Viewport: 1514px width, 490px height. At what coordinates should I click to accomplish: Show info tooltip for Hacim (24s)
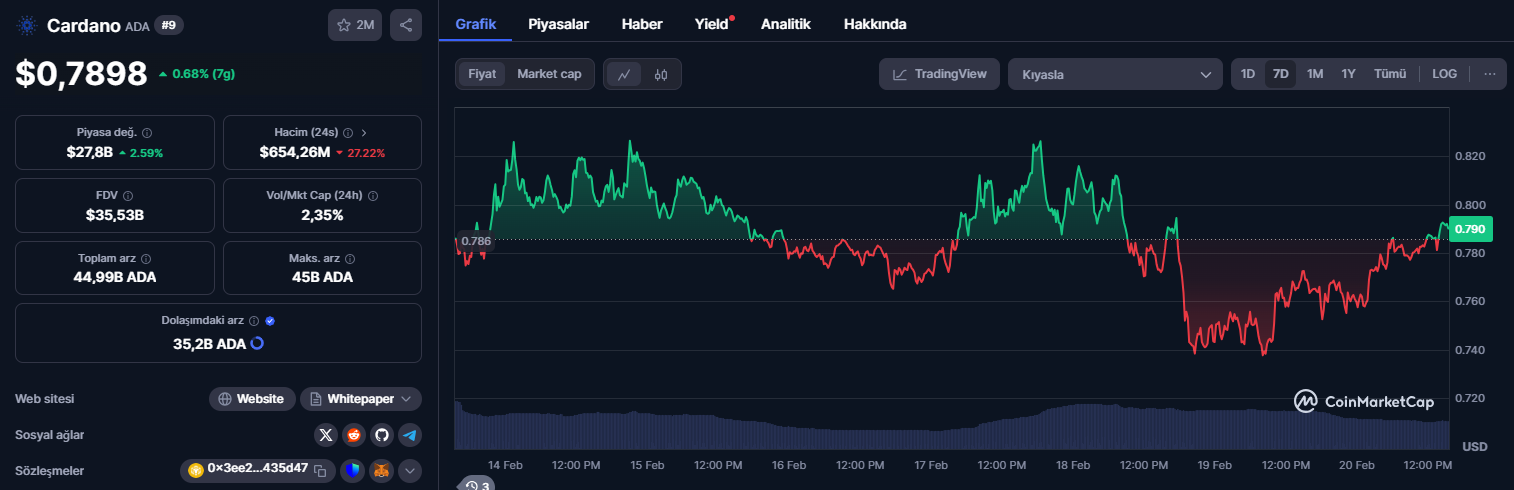(x=348, y=133)
